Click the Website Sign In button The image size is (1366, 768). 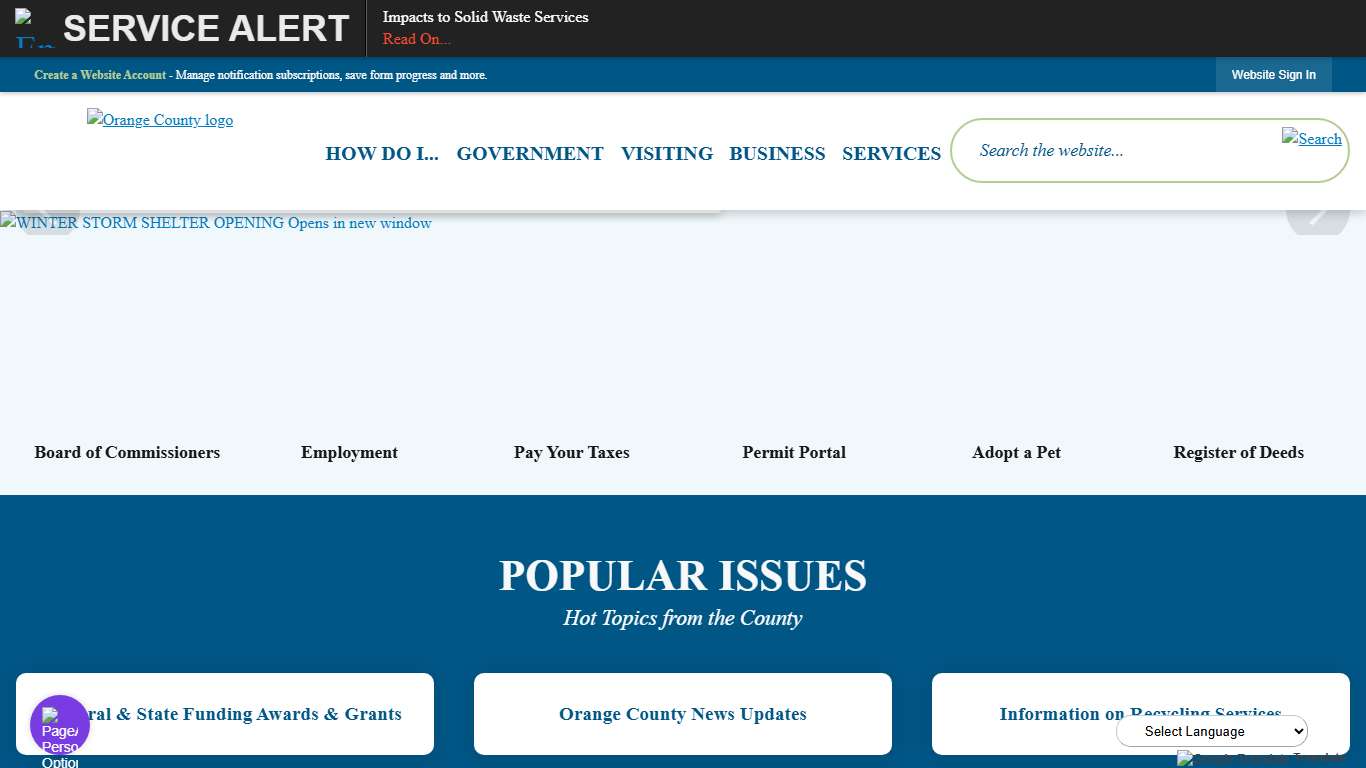click(x=1273, y=74)
